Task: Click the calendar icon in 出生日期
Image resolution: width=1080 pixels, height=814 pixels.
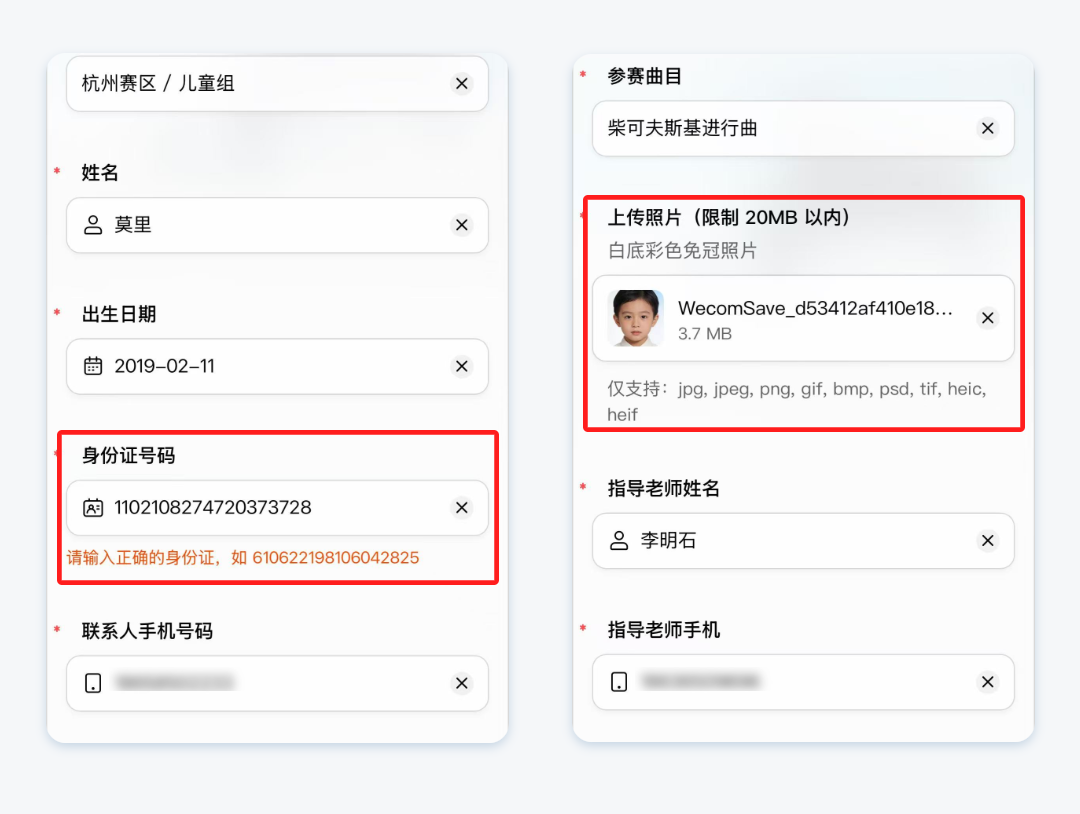Action: pyautogui.click(x=93, y=366)
